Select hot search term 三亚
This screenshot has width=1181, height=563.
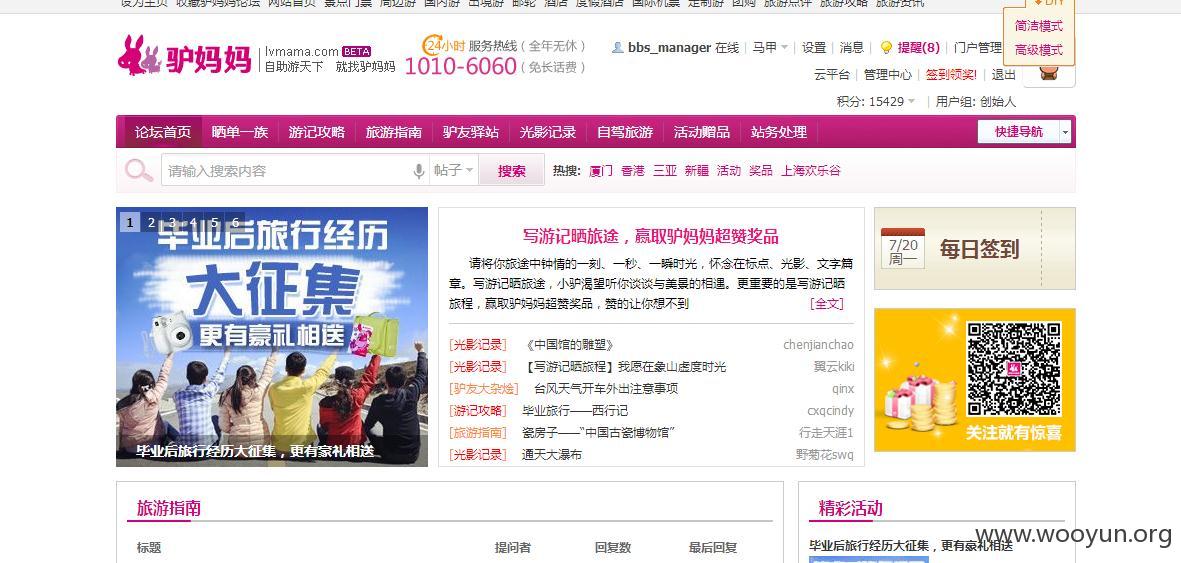(x=665, y=170)
